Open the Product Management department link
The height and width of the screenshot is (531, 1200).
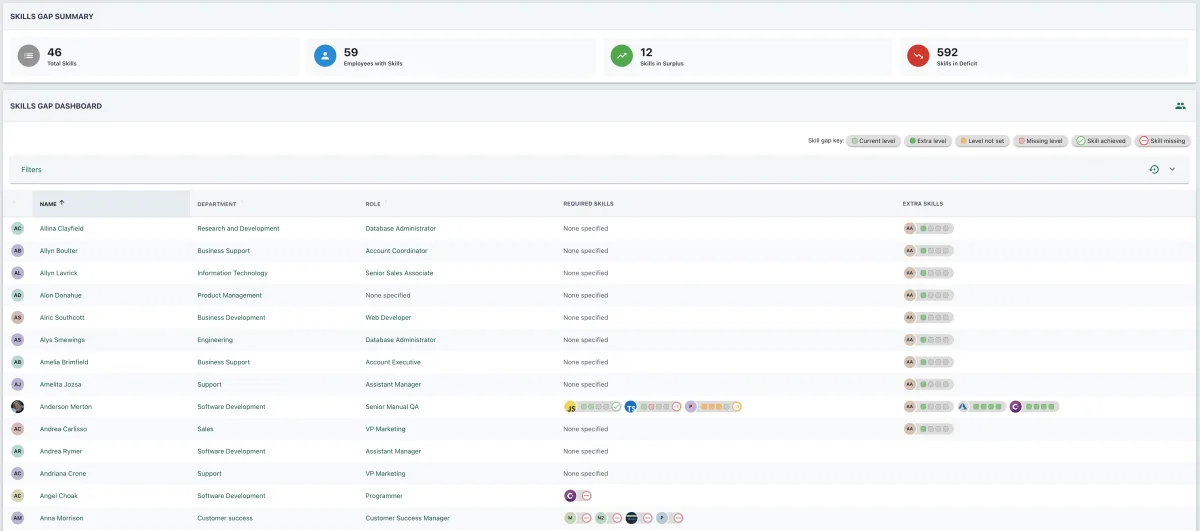pyautogui.click(x=229, y=295)
